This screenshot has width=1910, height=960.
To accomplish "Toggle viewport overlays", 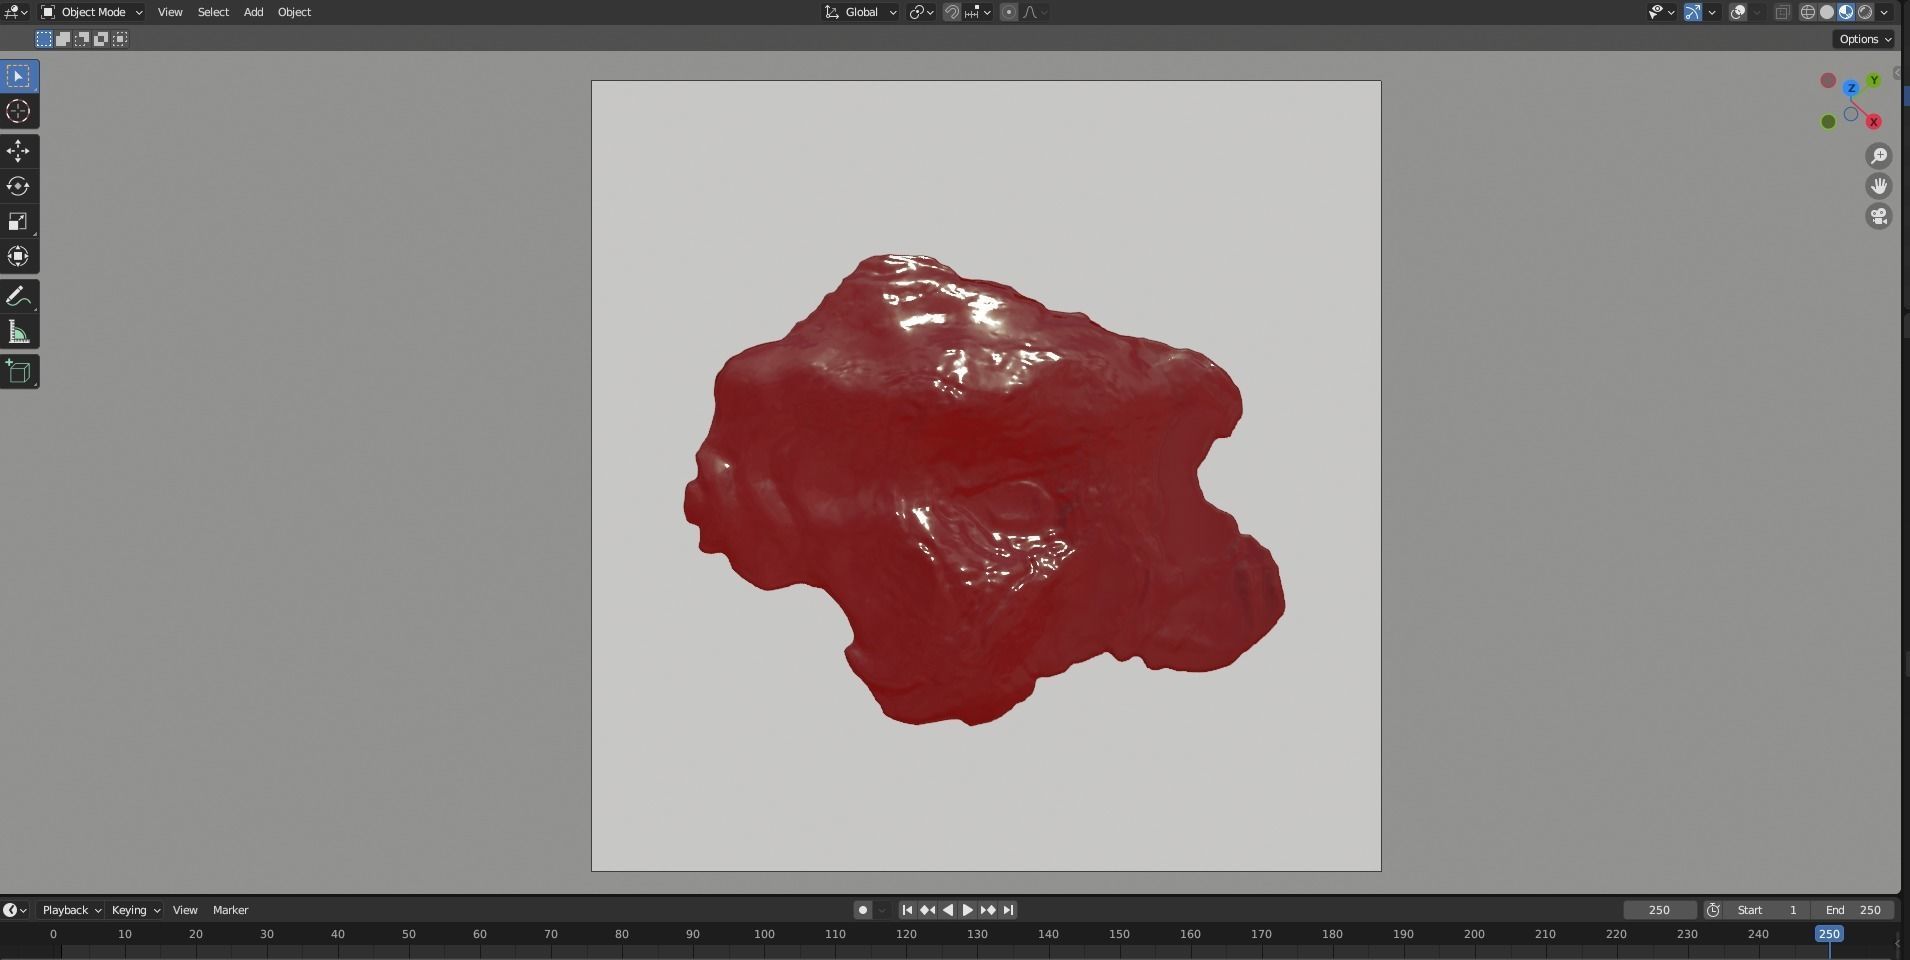I will point(1738,12).
